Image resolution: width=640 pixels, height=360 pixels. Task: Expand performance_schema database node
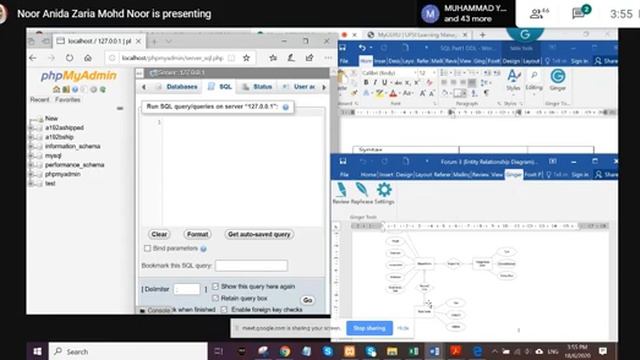(x=31, y=165)
